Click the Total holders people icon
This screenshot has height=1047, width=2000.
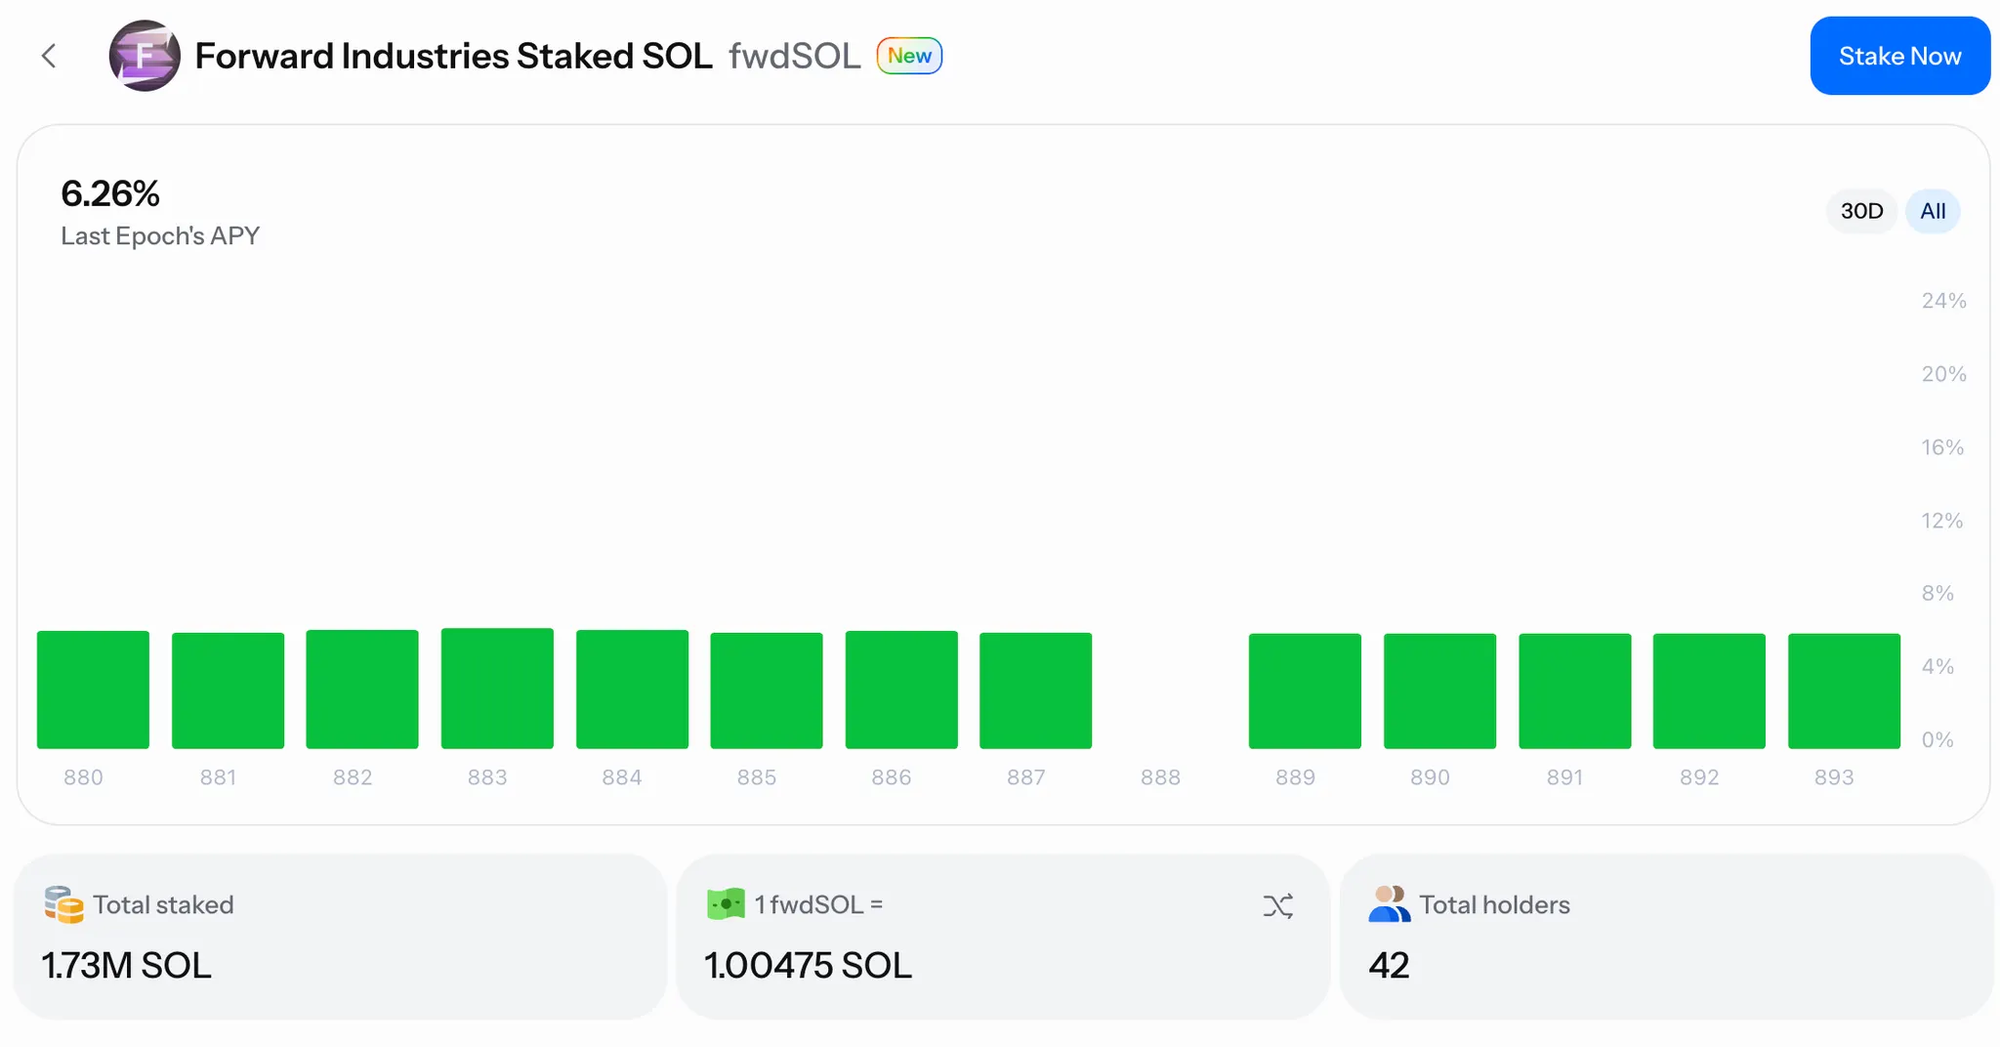click(x=1389, y=904)
